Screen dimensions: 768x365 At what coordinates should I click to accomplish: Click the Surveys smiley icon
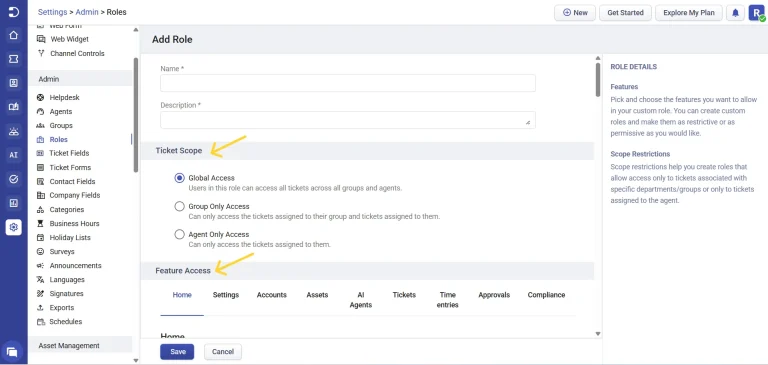pos(40,251)
